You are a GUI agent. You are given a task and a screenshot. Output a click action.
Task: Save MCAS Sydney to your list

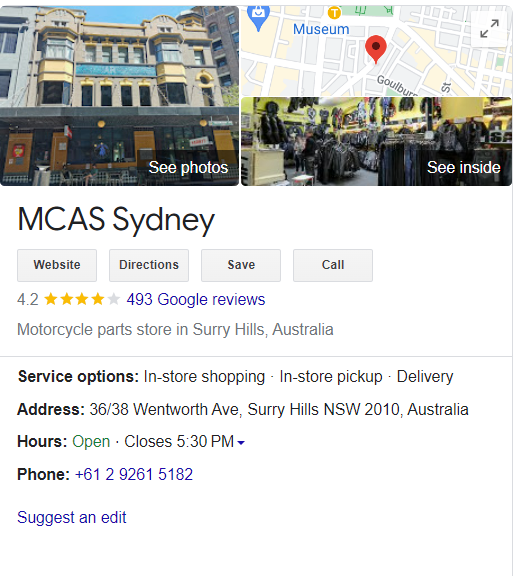[241, 265]
